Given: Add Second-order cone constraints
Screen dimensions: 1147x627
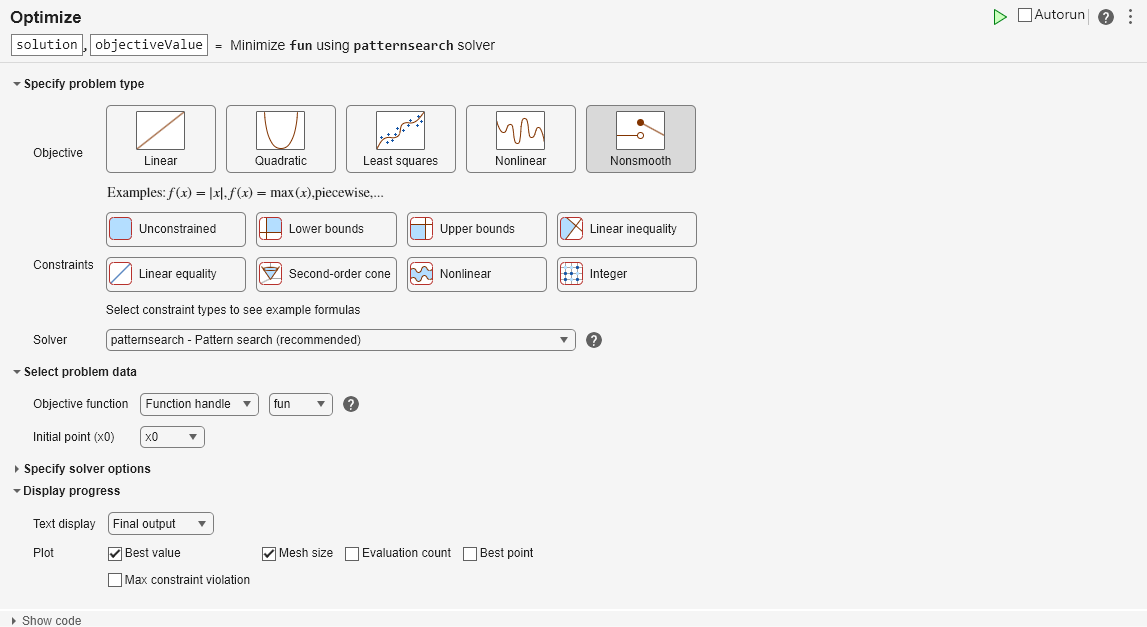Looking at the screenshot, I should (325, 274).
